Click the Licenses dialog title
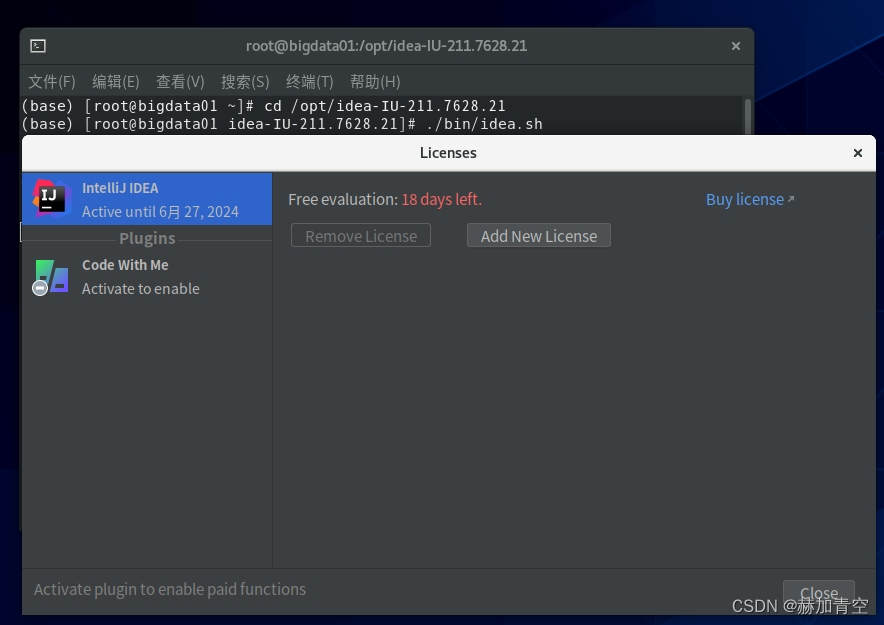 tap(448, 153)
